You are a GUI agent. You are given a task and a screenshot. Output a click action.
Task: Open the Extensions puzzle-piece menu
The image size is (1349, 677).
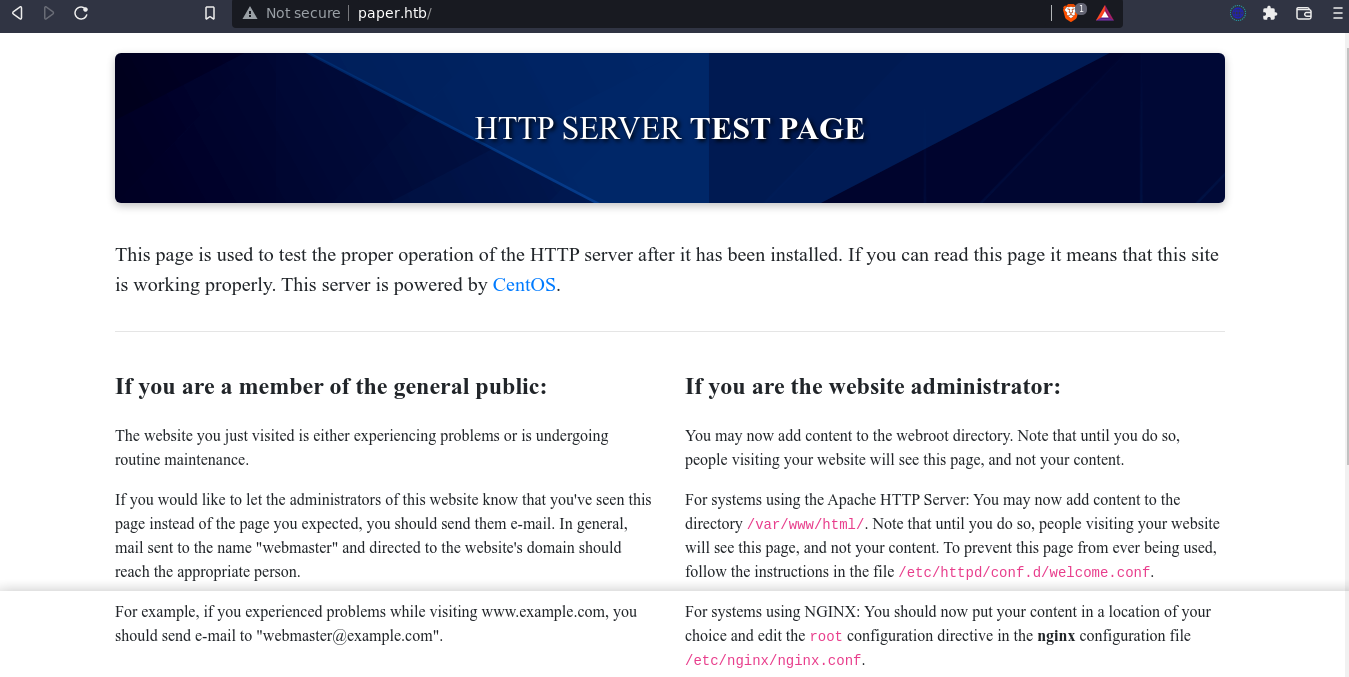click(x=1270, y=13)
